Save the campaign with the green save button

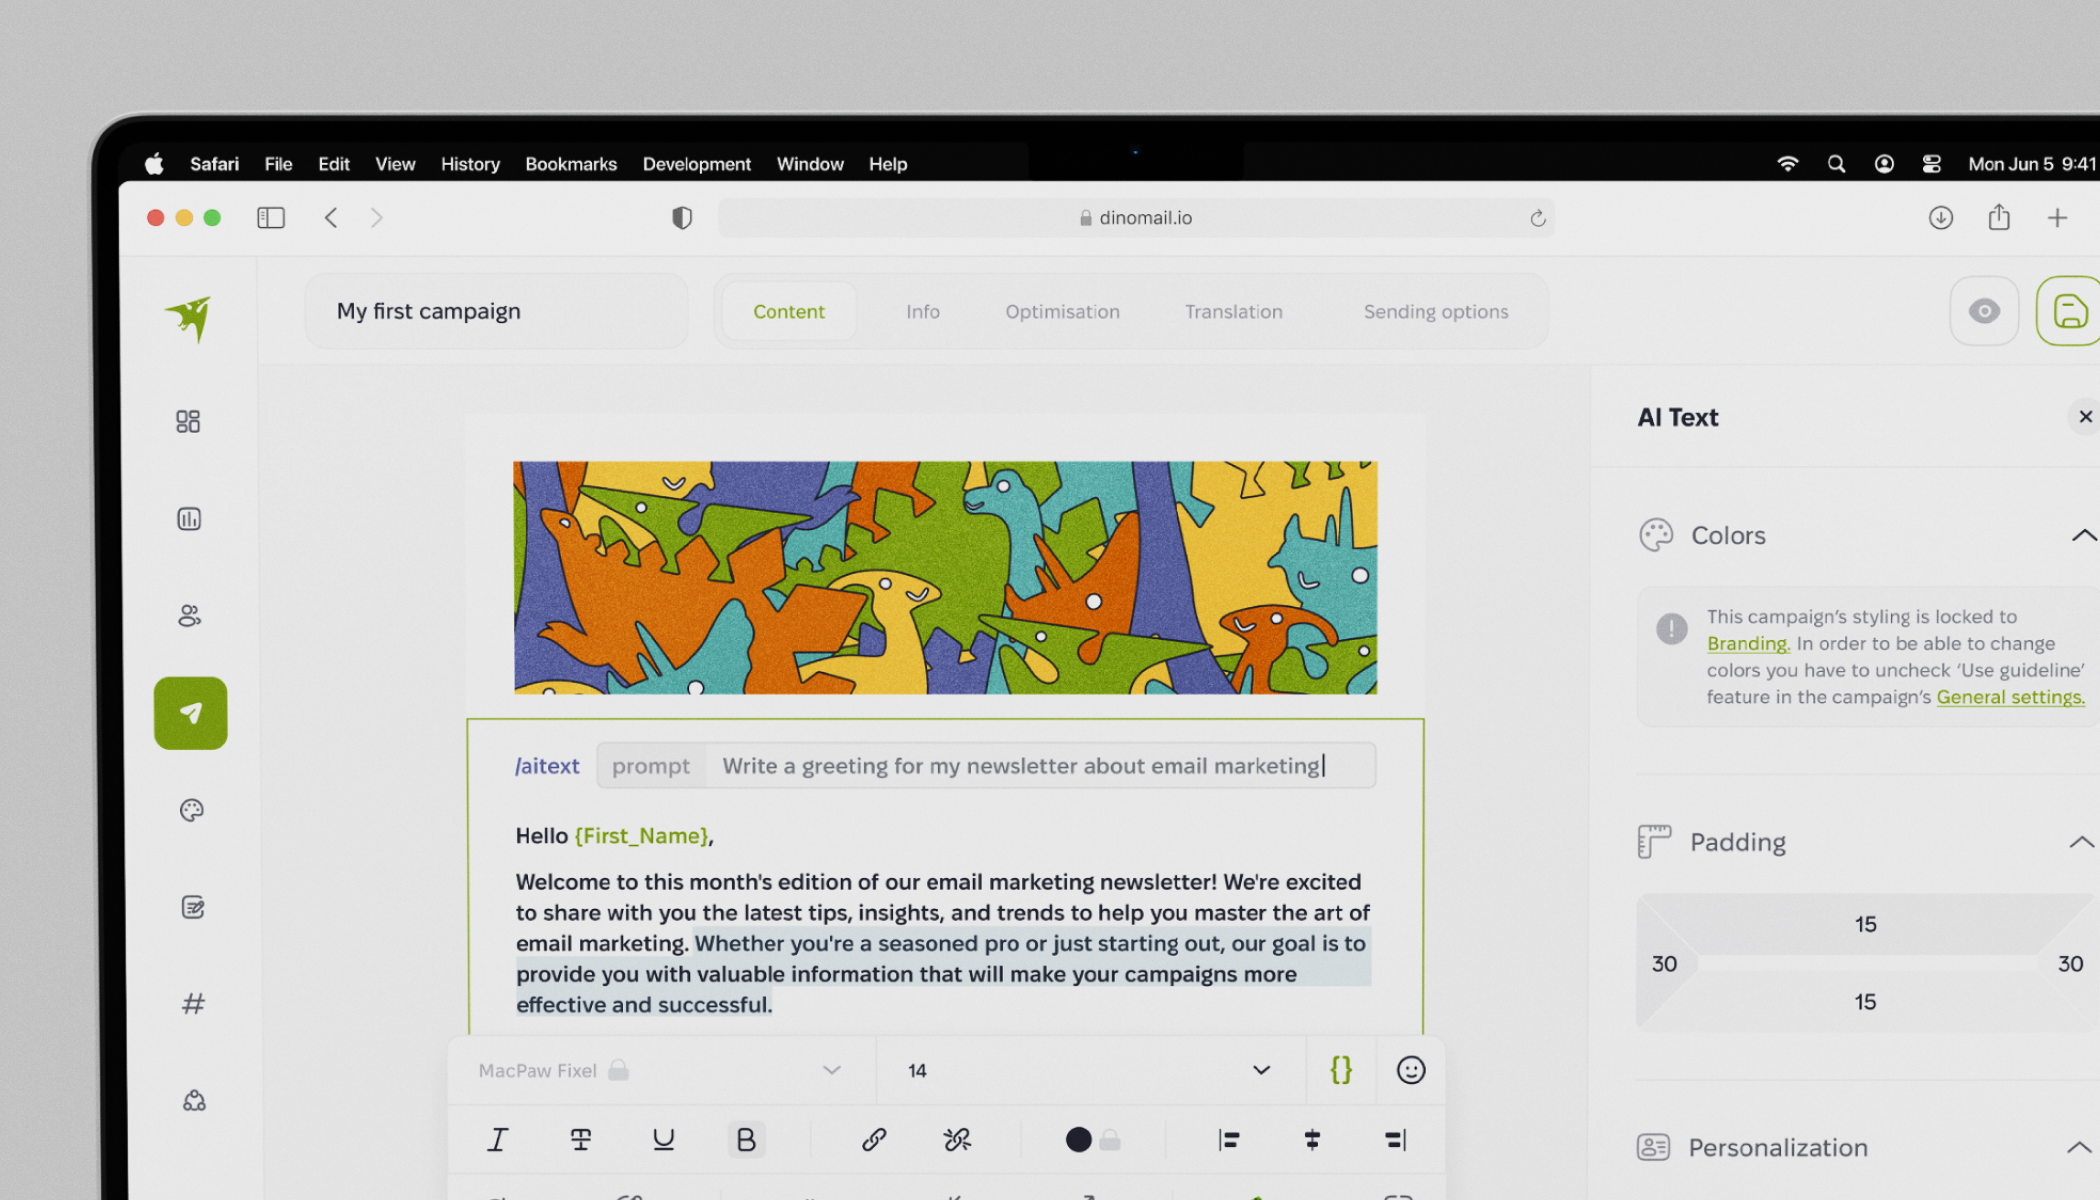coord(2069,311)
